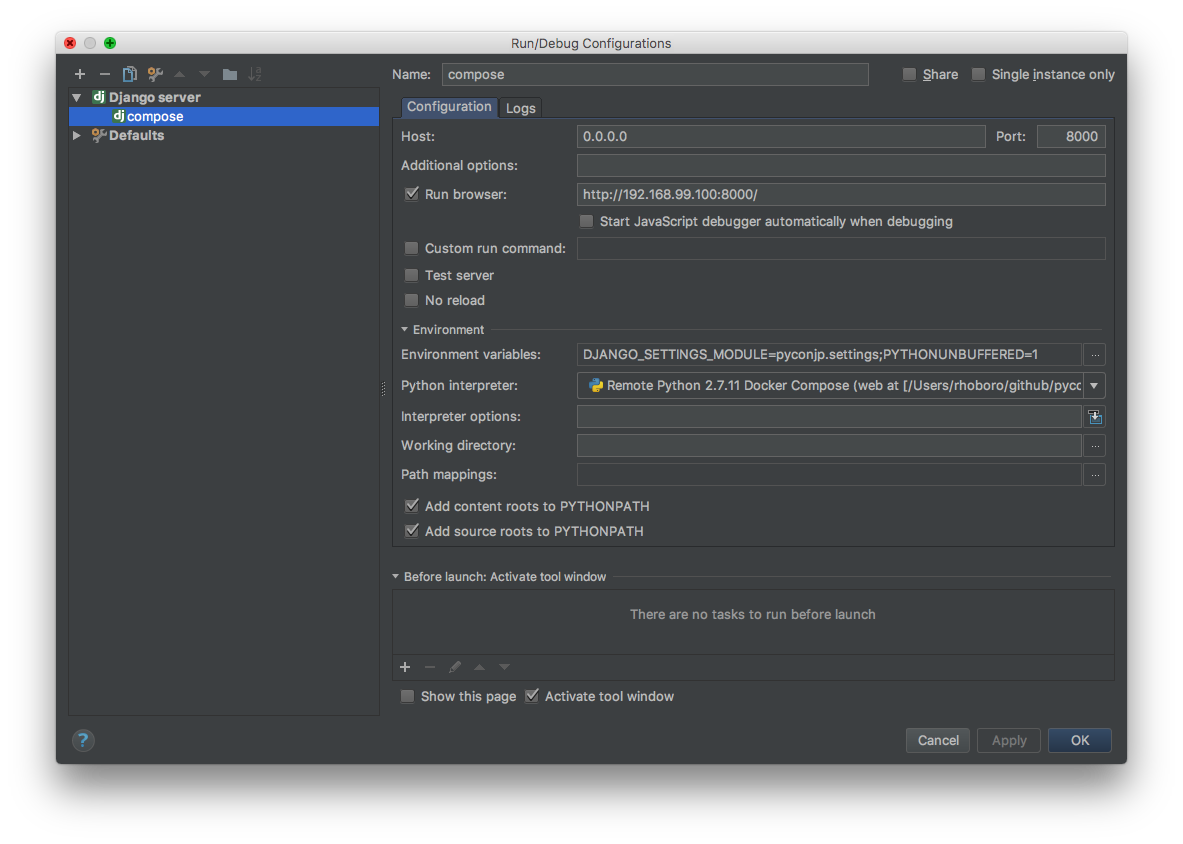Move configuration down in list
The width and height of the screenshot is (1183, 844).
point(204,74)
